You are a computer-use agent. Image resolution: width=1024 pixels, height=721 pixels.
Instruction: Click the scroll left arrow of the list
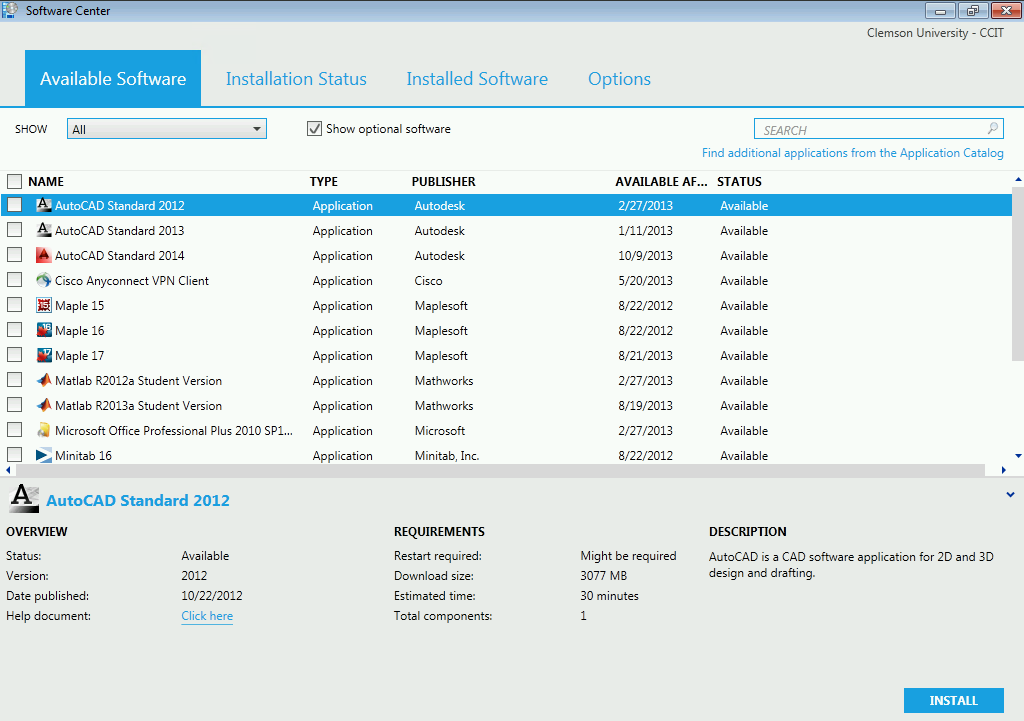(8, 470)
